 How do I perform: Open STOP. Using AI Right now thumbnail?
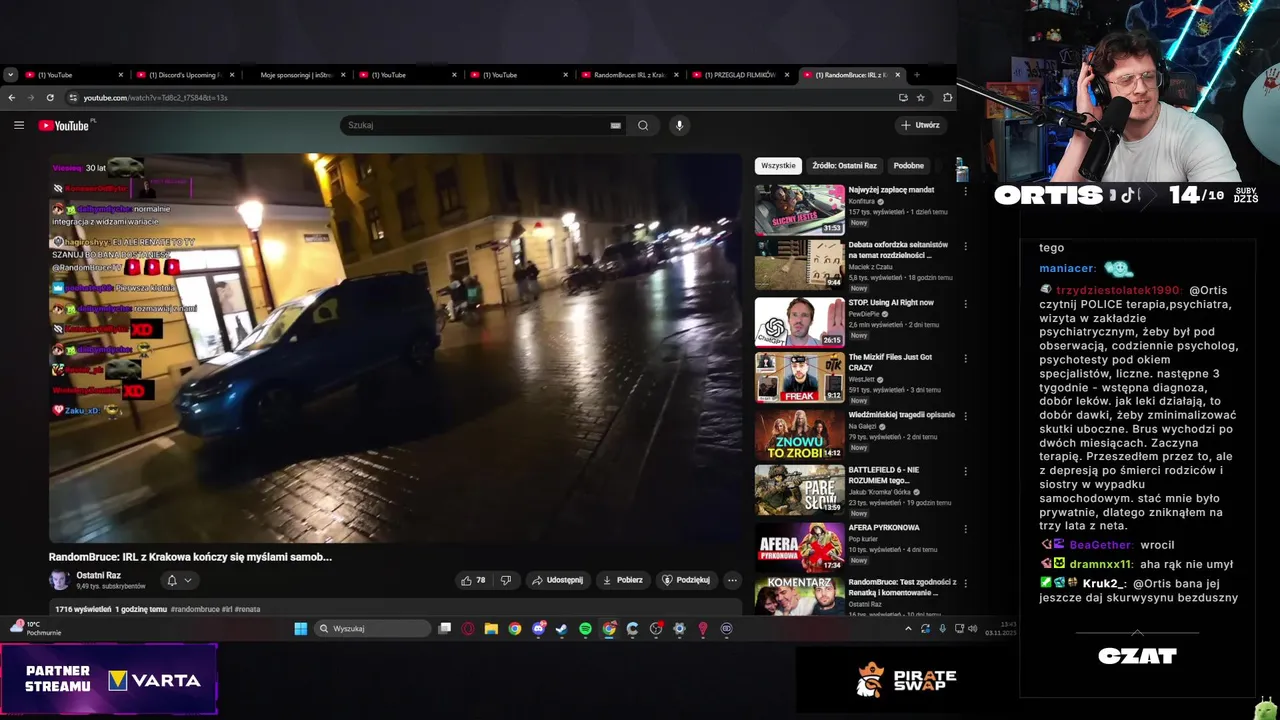(799, 322)
